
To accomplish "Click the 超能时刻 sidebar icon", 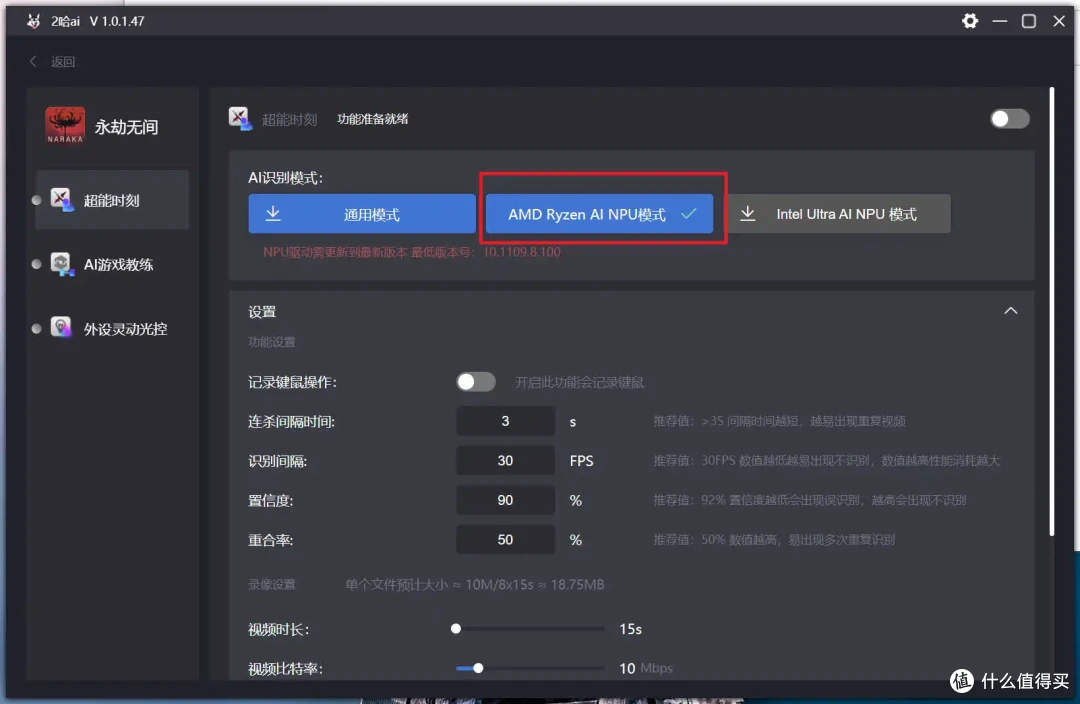I will (x=62, y=200).
